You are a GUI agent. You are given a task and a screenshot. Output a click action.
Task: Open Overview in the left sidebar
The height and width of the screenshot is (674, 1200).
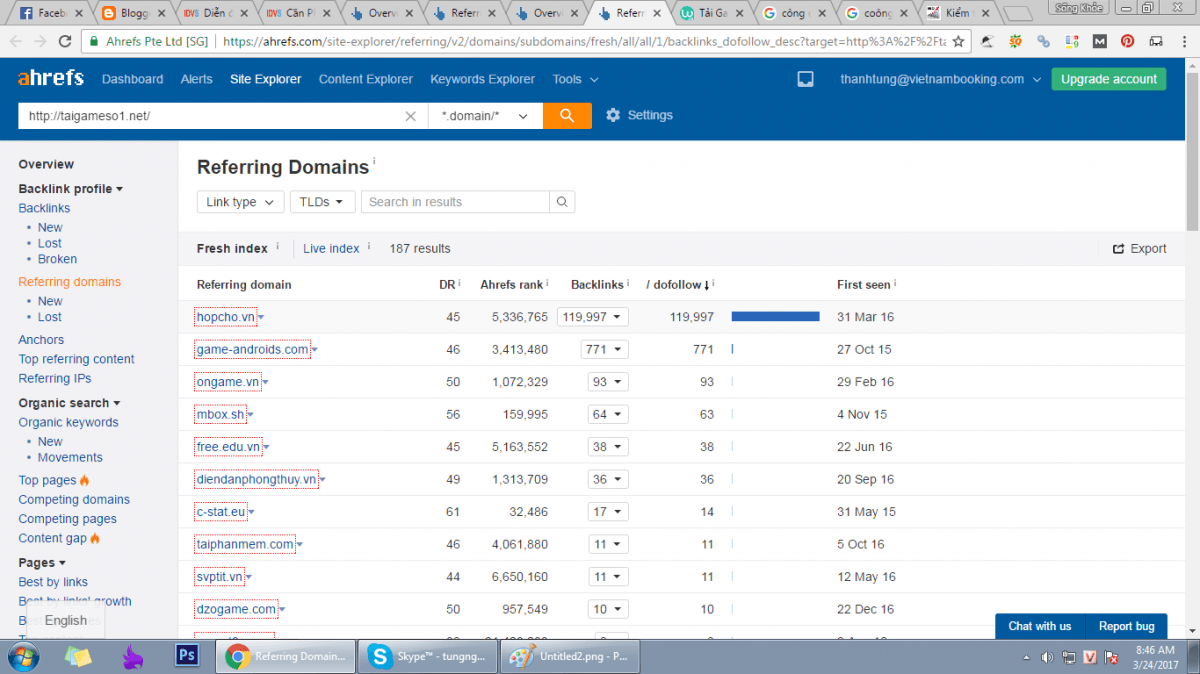(x=46, y=164)
